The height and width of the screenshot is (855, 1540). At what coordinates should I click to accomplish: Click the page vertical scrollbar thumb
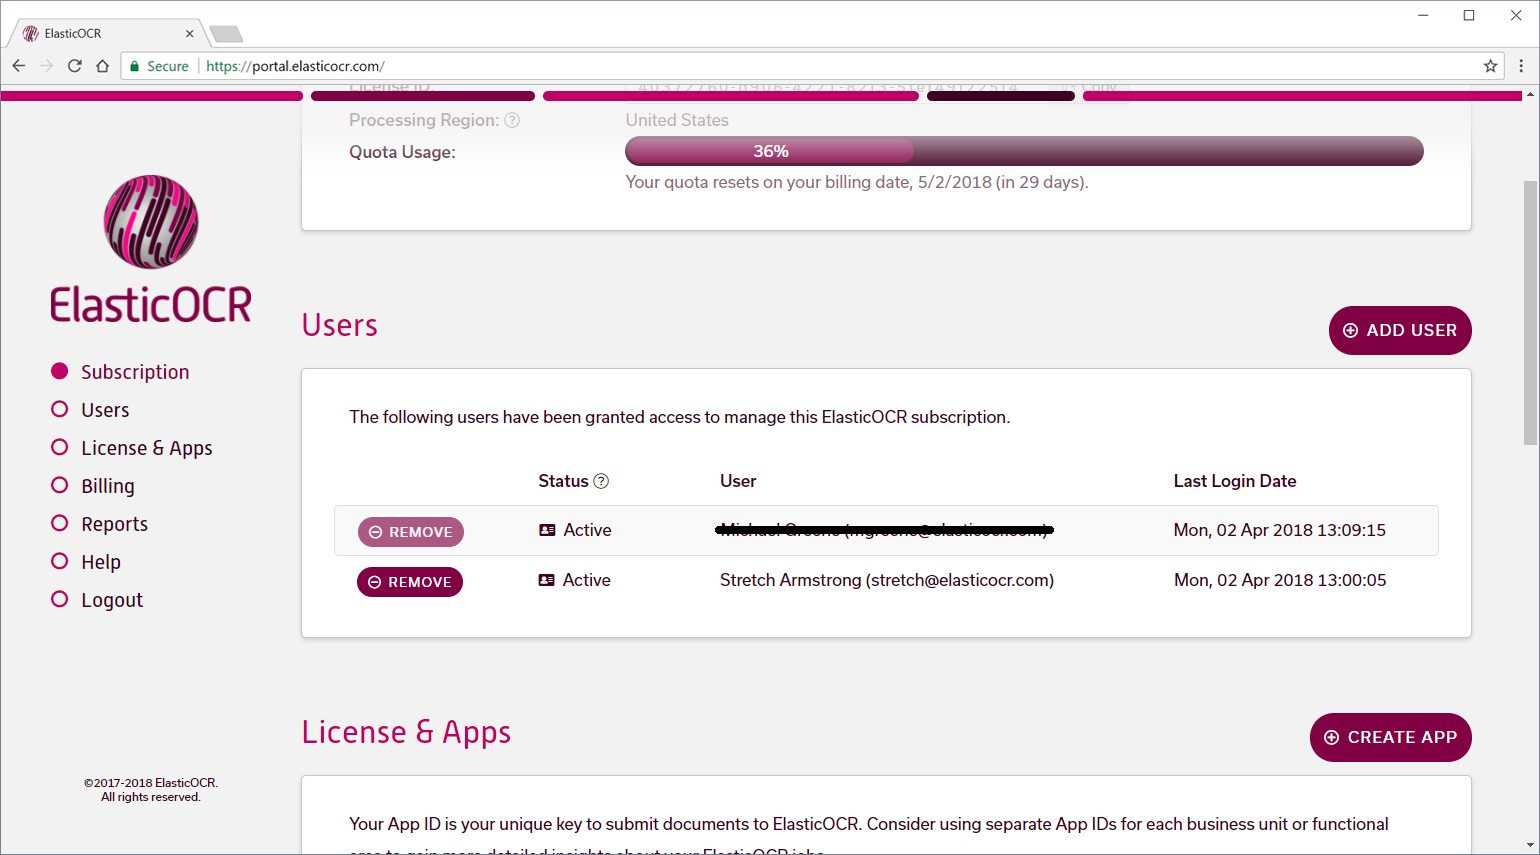click(1530, 312)
